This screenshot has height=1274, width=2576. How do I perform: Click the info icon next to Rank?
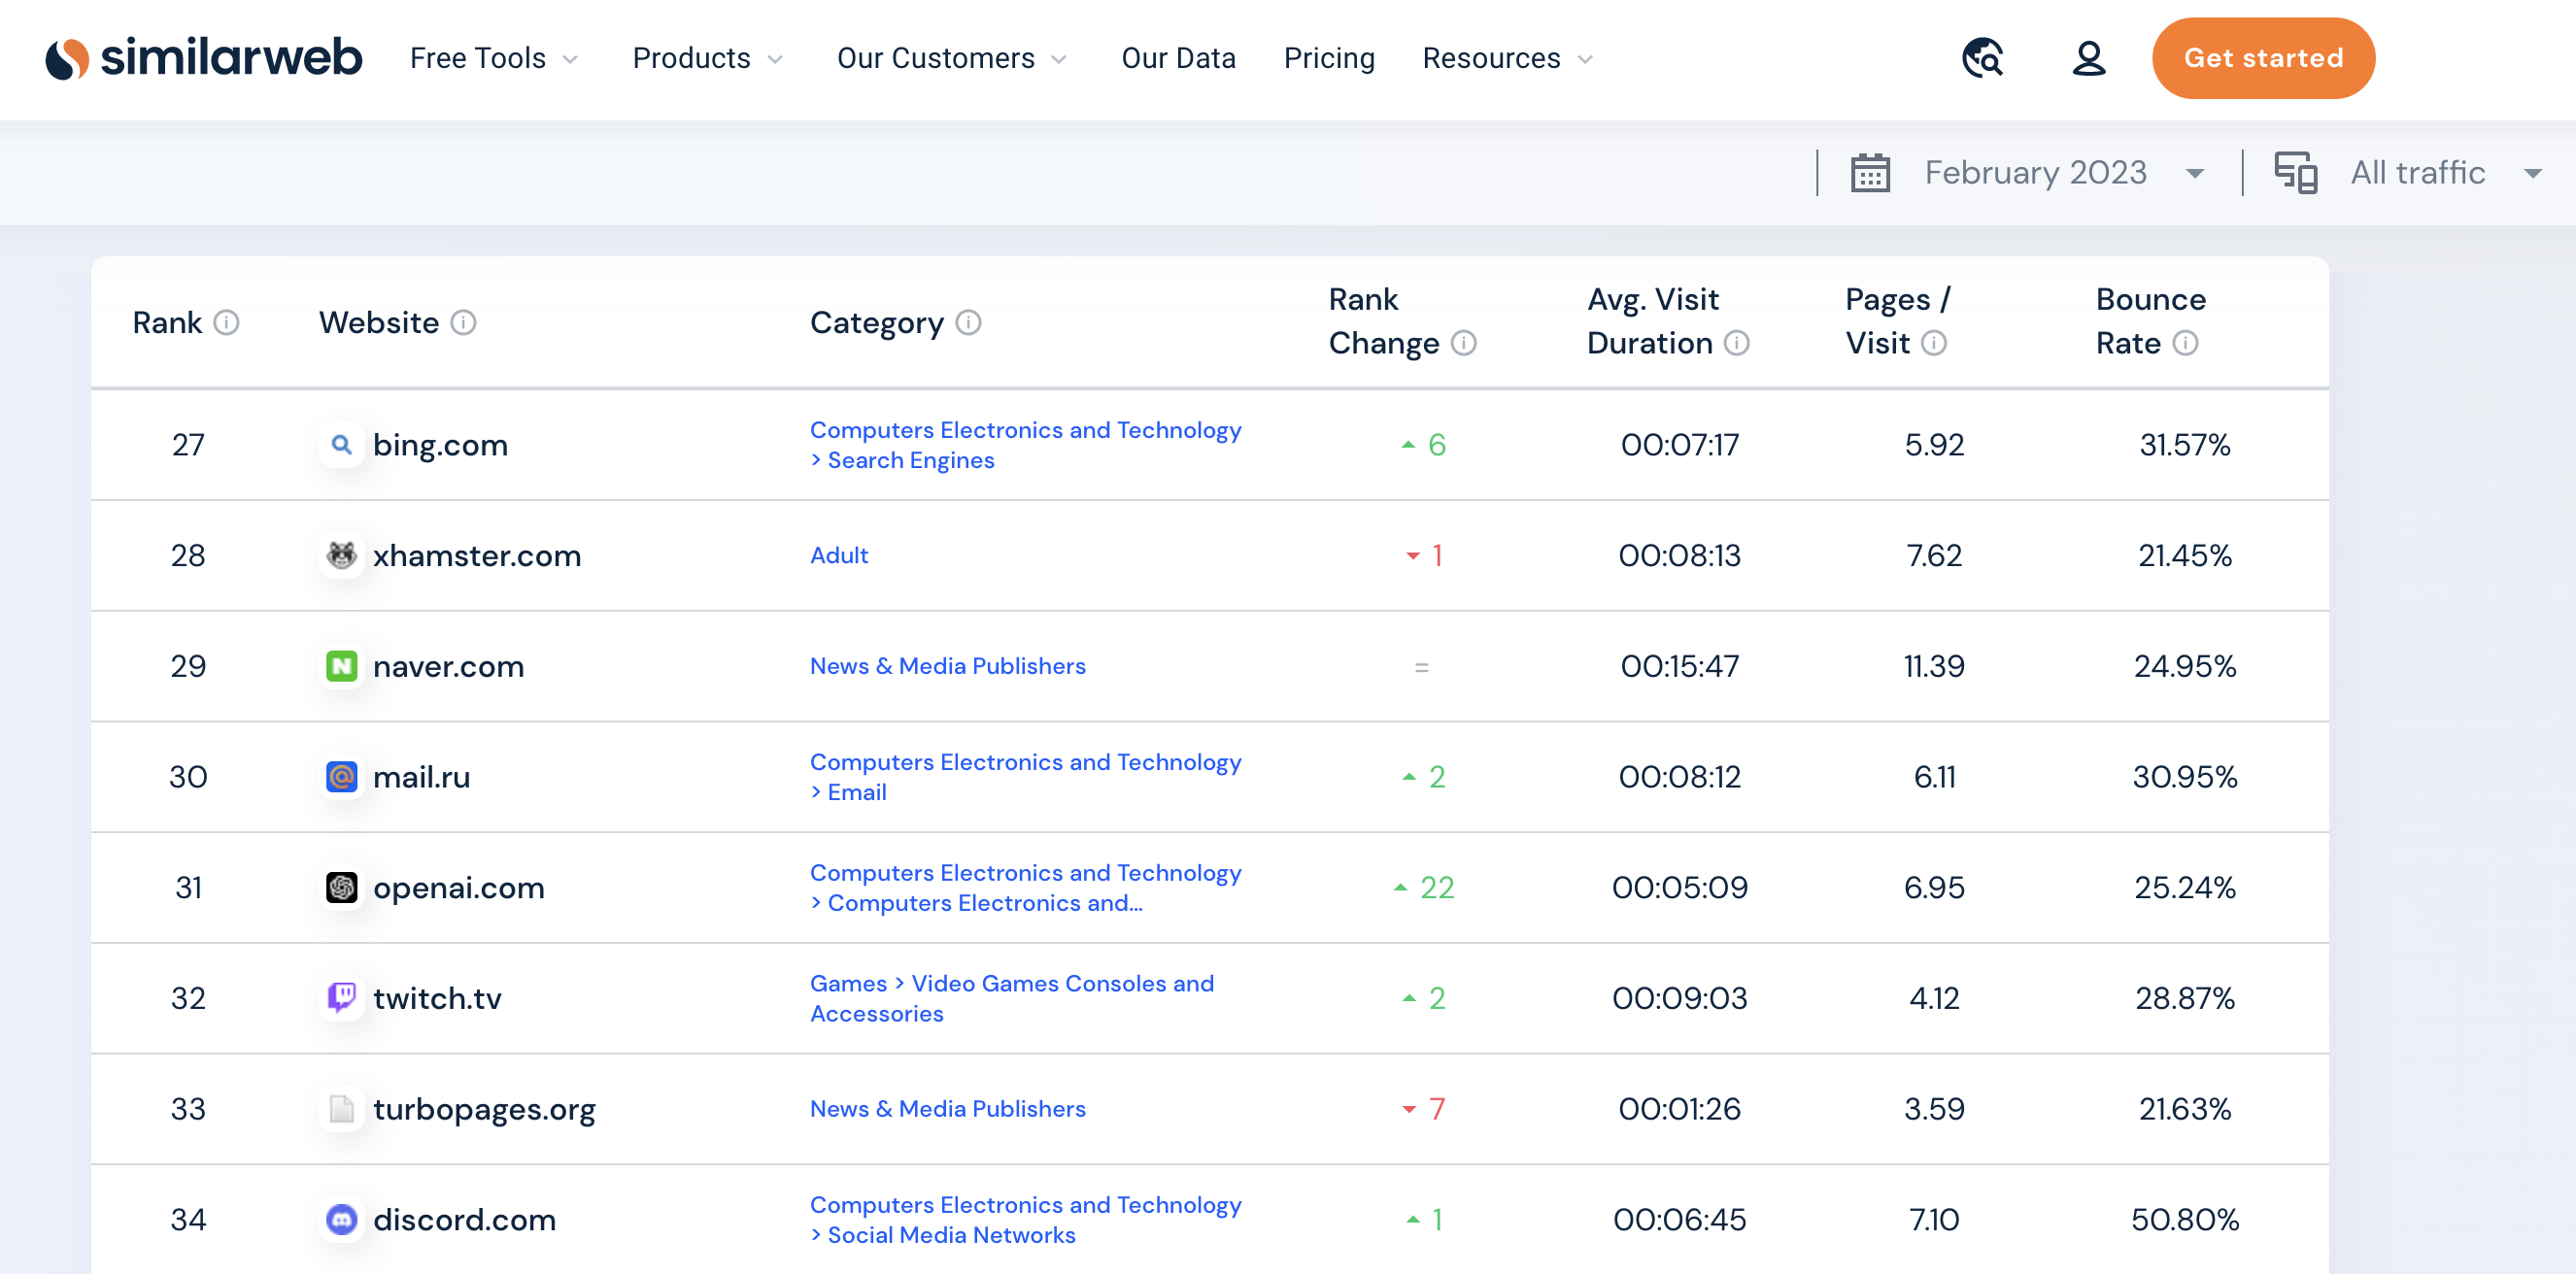point(227,322)
